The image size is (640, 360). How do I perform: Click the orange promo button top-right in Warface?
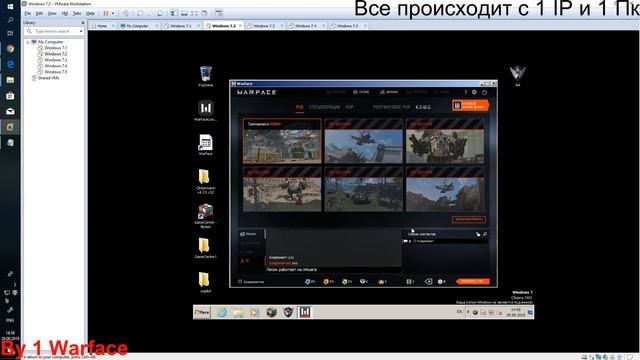(470, 105)
